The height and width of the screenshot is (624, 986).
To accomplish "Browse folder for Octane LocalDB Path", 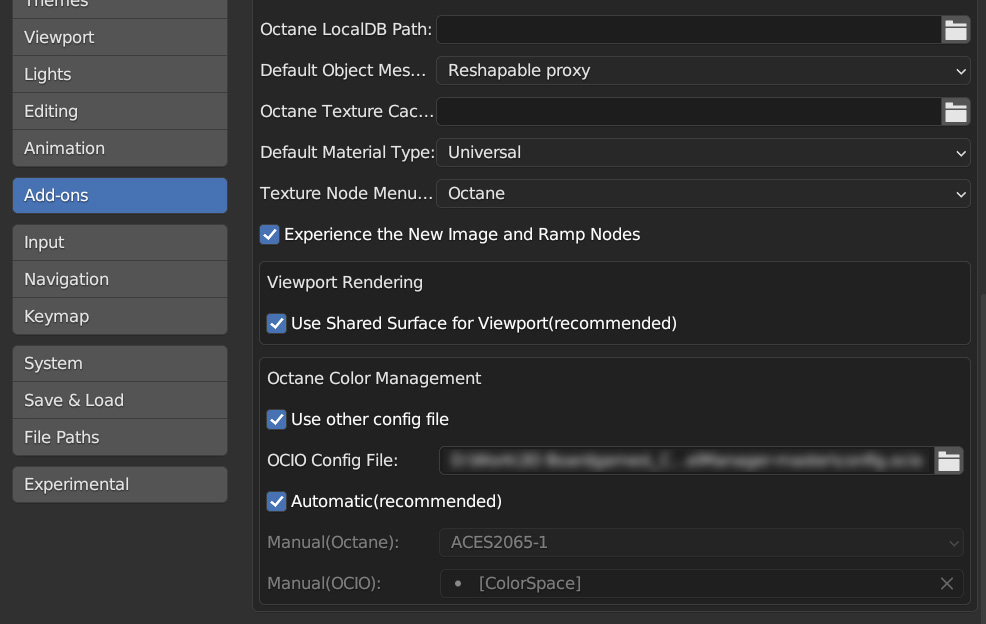I will [x=956, y=30].
